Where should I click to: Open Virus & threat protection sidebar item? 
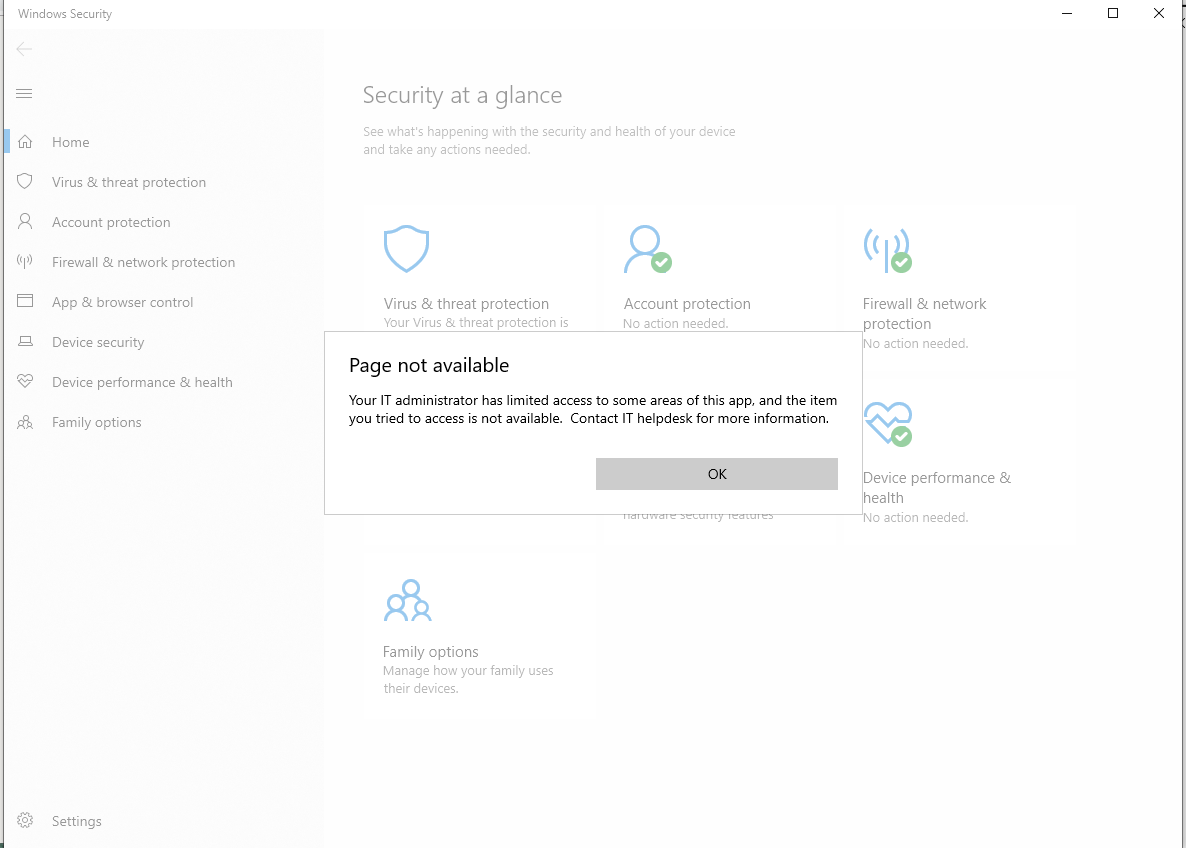pyautogui.click(x=129, y=182)
